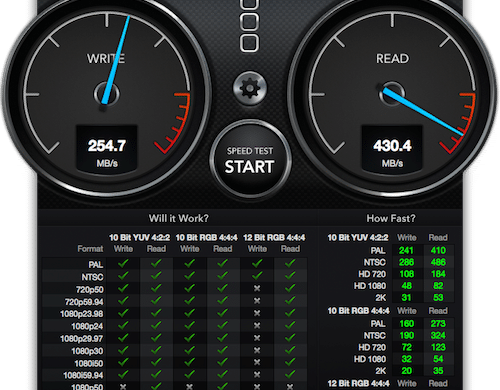The height and width of the screenshot is (390, 500).
Task: Click PAL checkmark under 10 Bit YUV Write
Action: [x=123, y=264]
